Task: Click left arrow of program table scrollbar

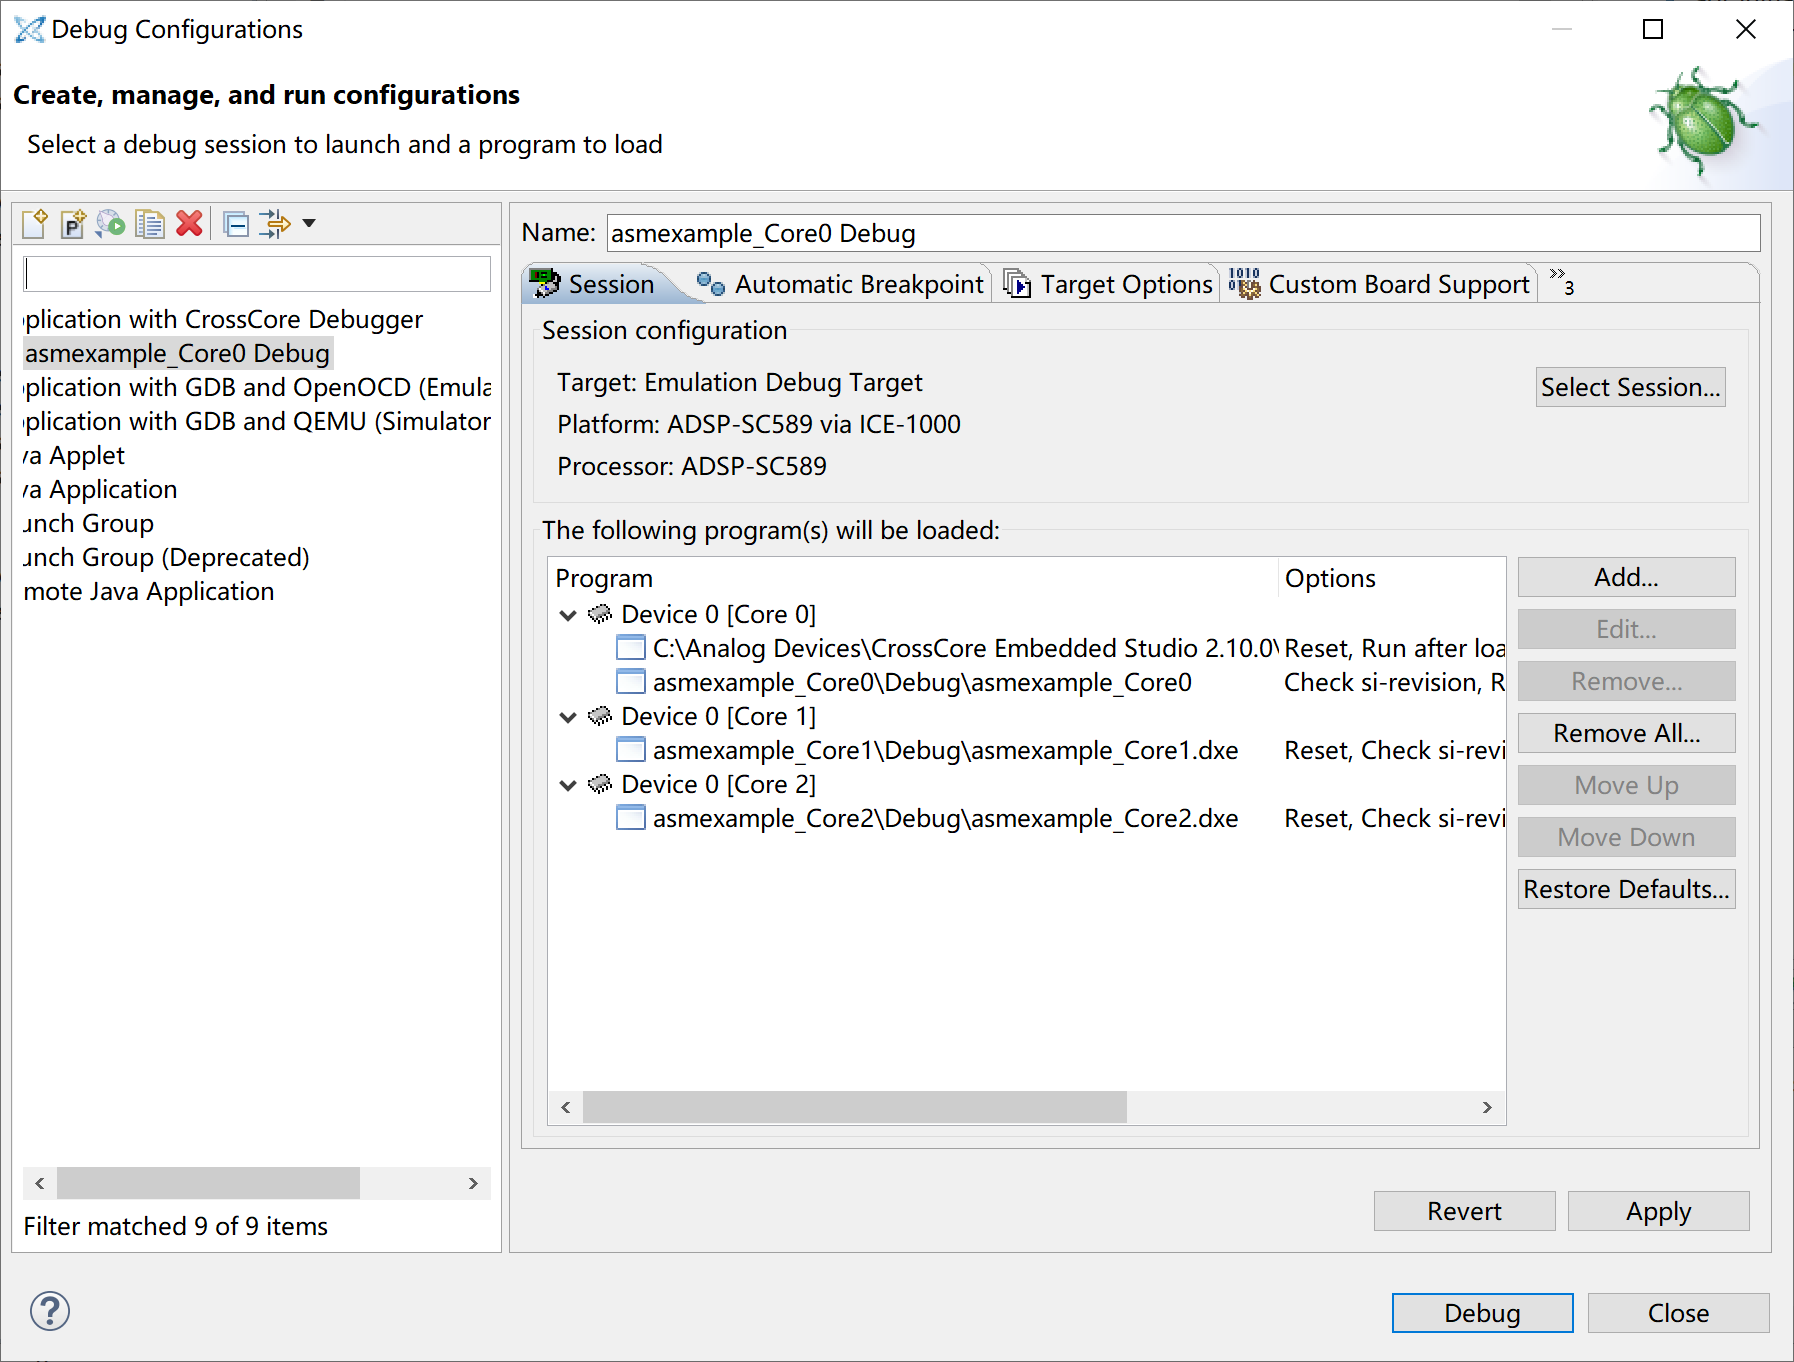Action: pos(566,1107)
